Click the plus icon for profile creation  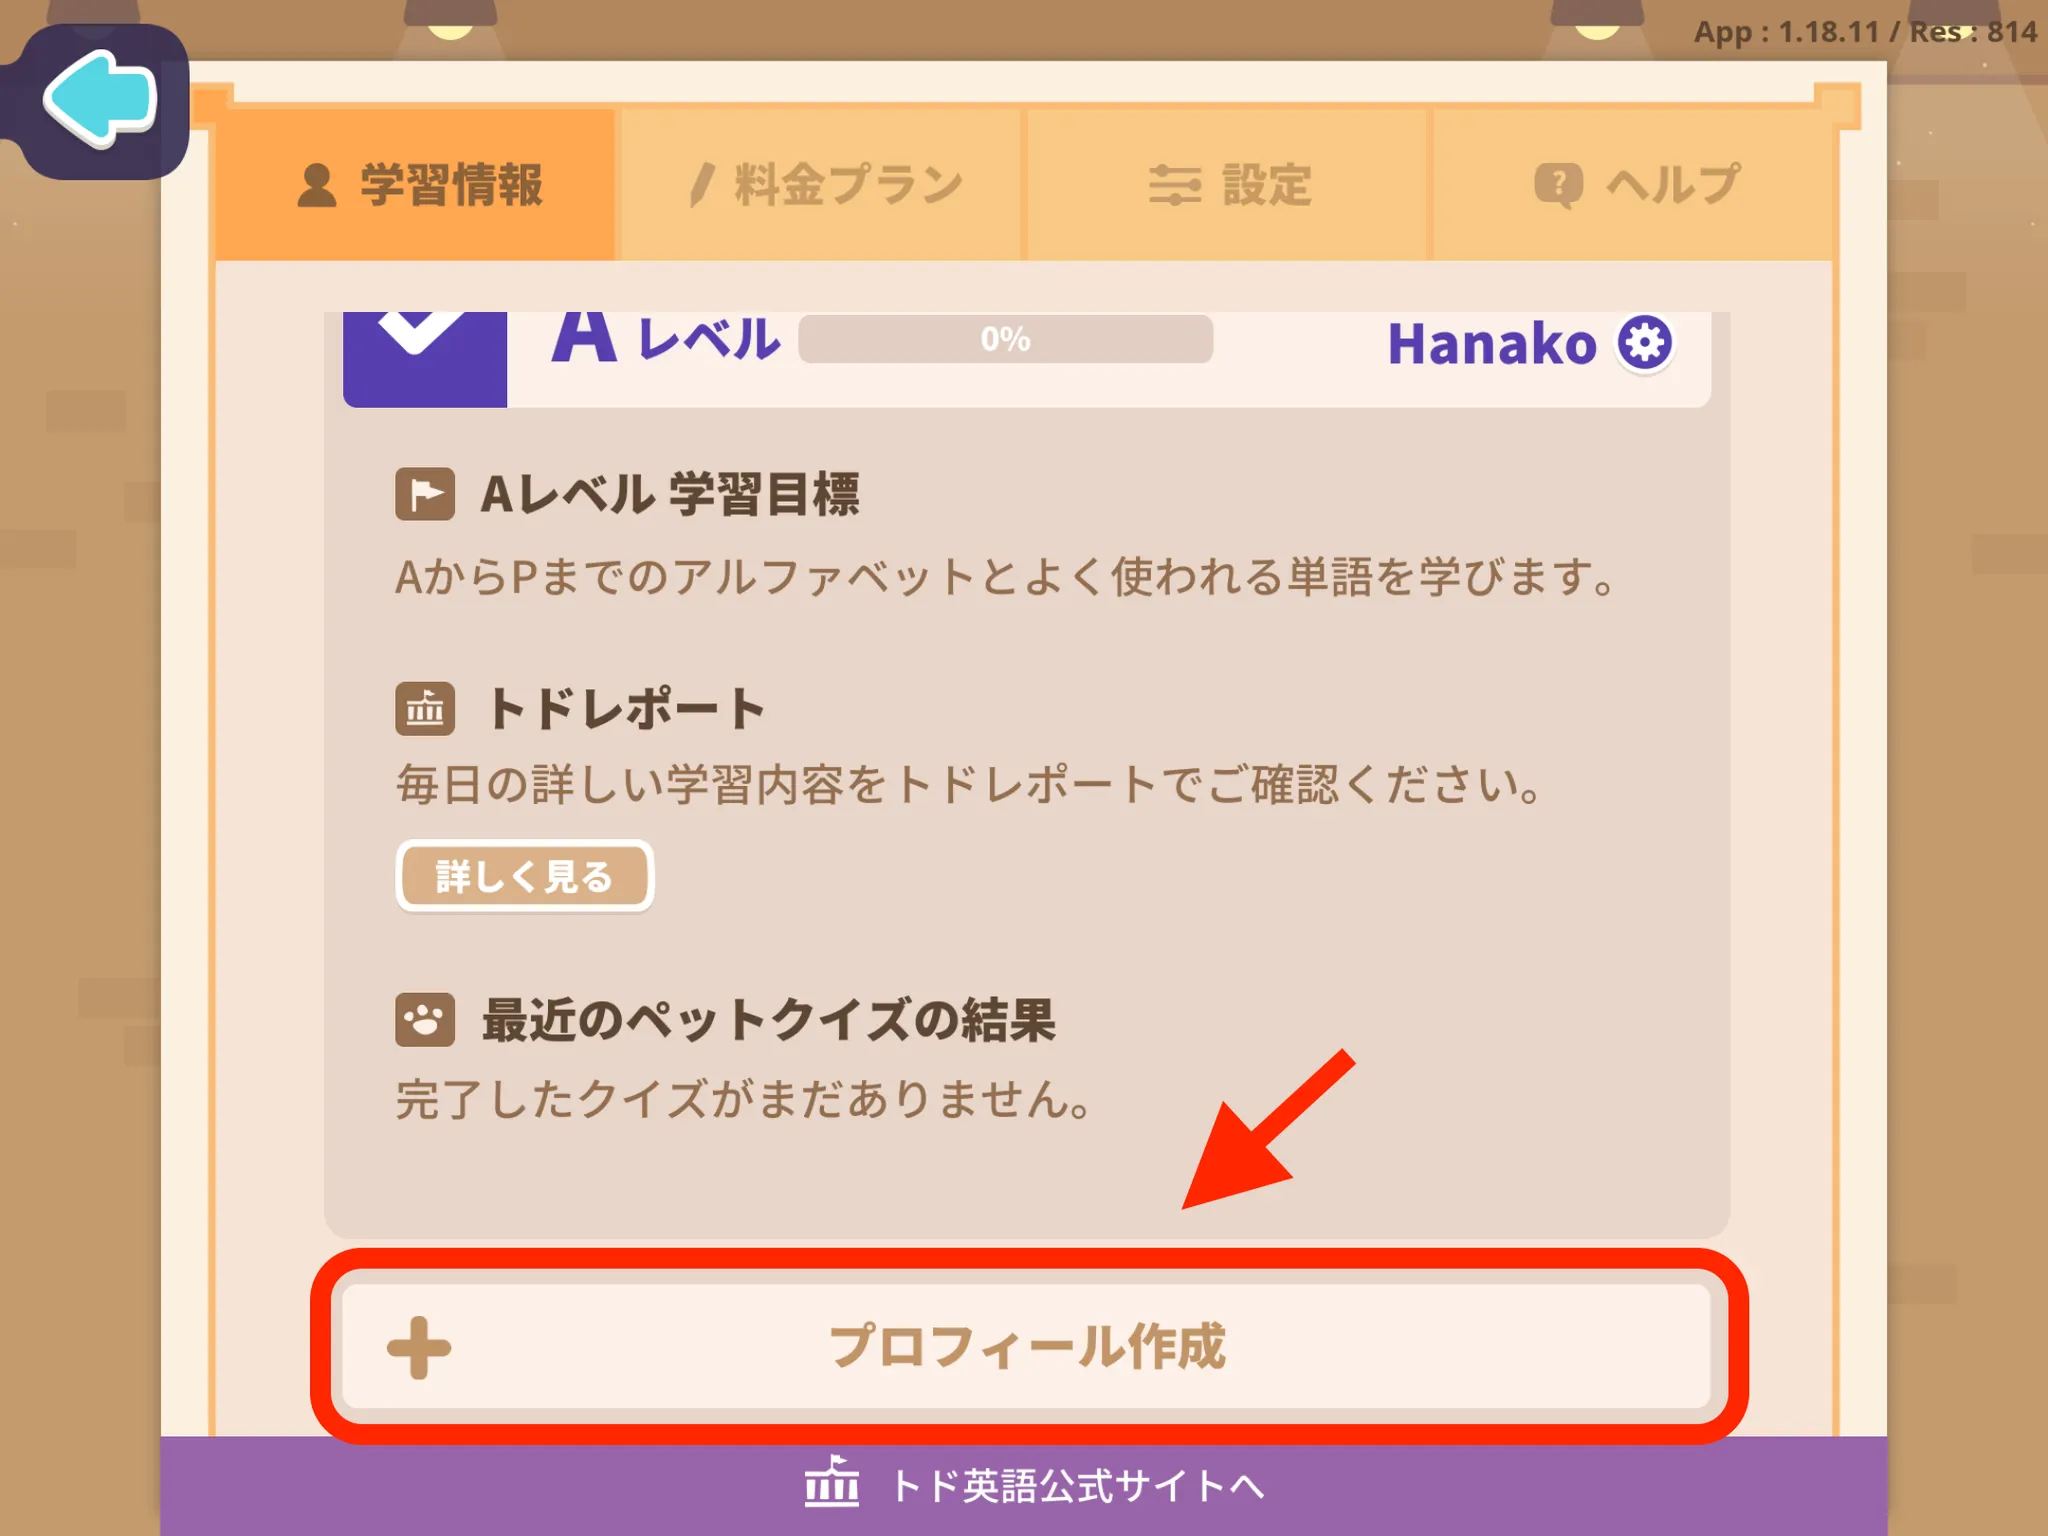click(419, 1347)
